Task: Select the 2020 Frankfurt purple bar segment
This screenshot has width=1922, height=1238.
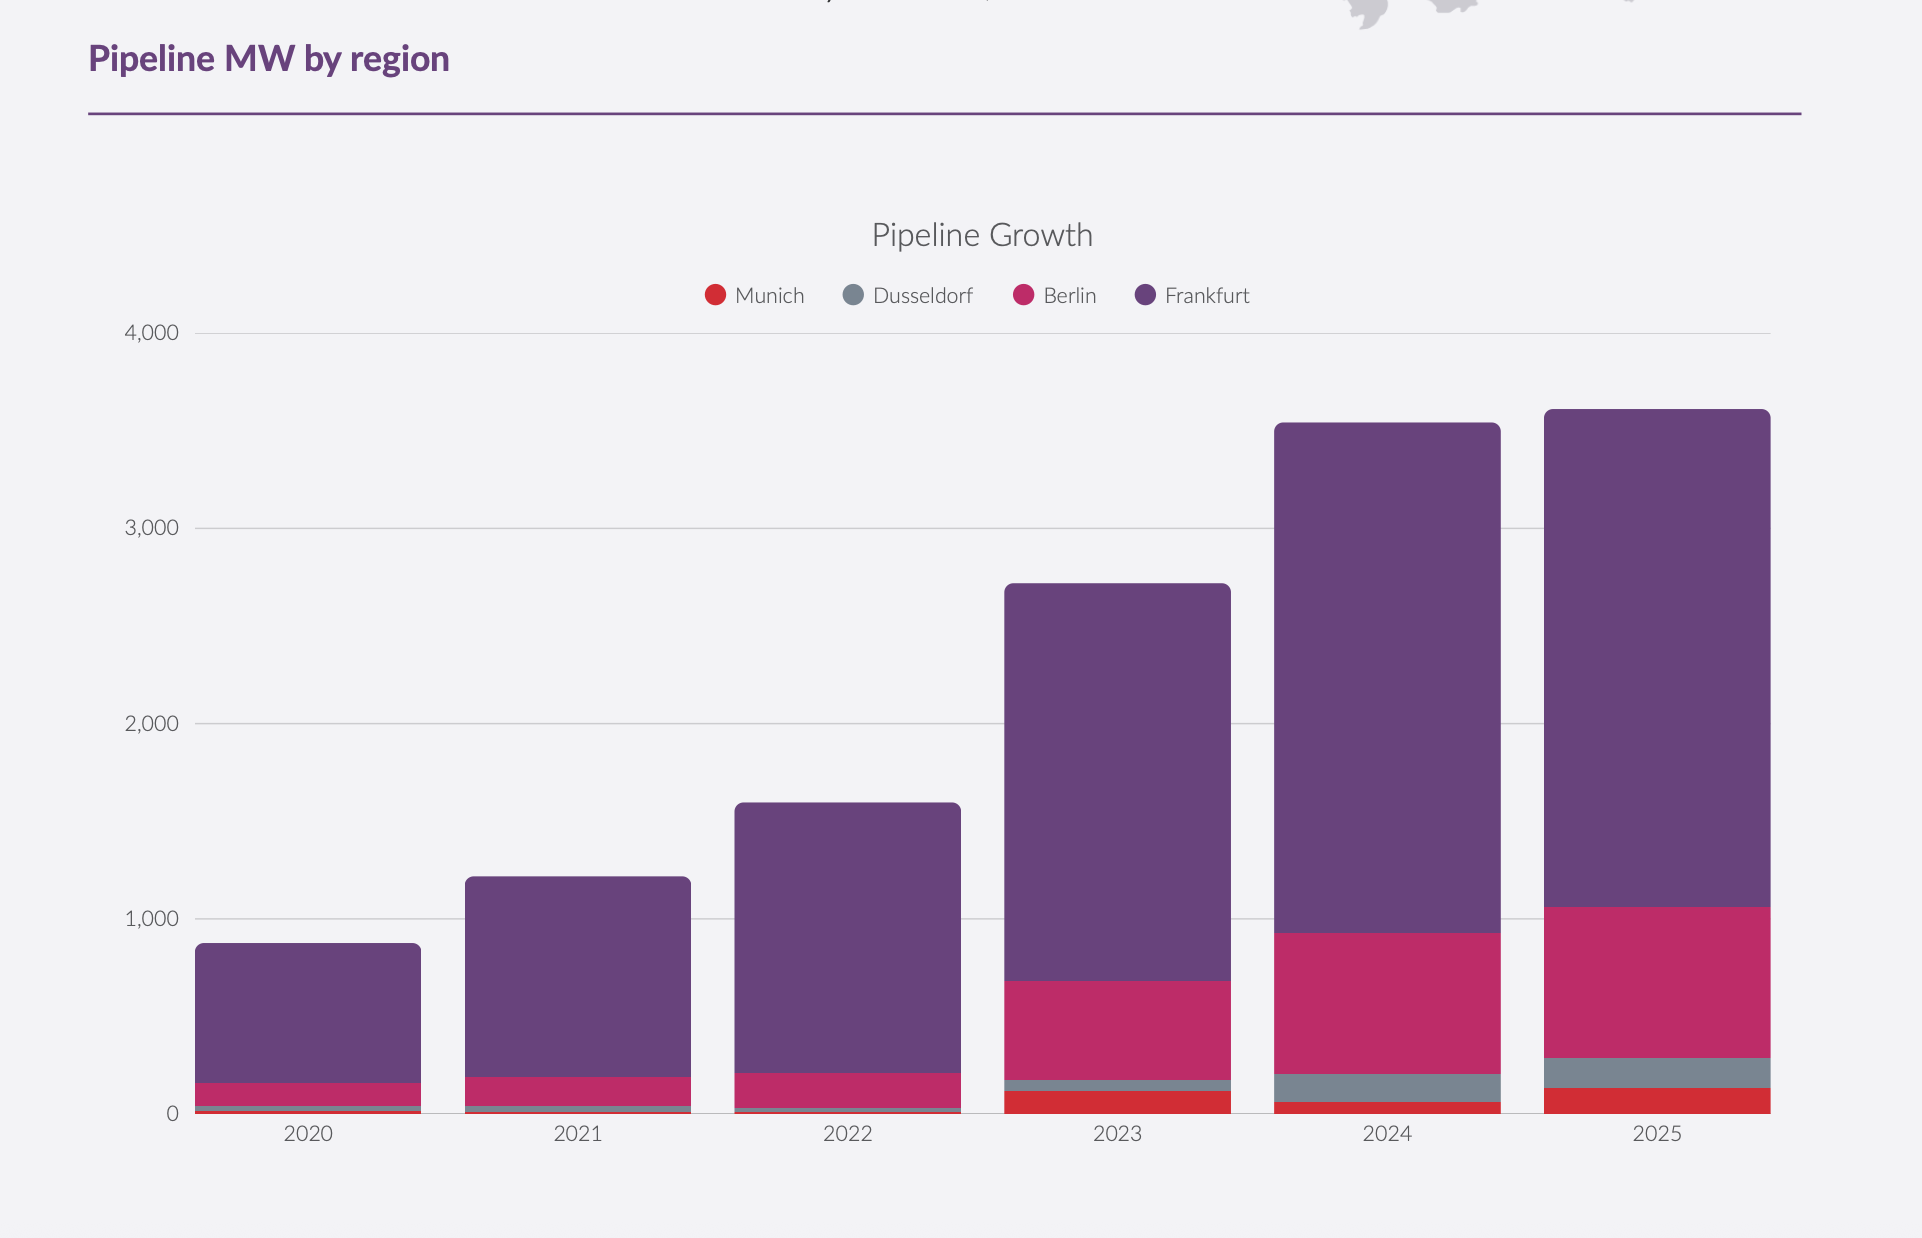Action: pos(308,1013)
